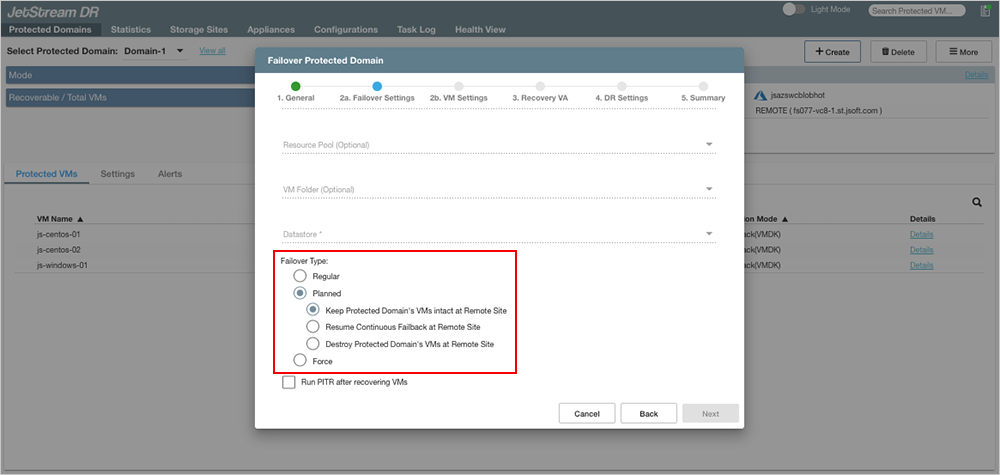Sort by VM Name arrow
The height and width of the screenshot is (475, 1000).
80,218
